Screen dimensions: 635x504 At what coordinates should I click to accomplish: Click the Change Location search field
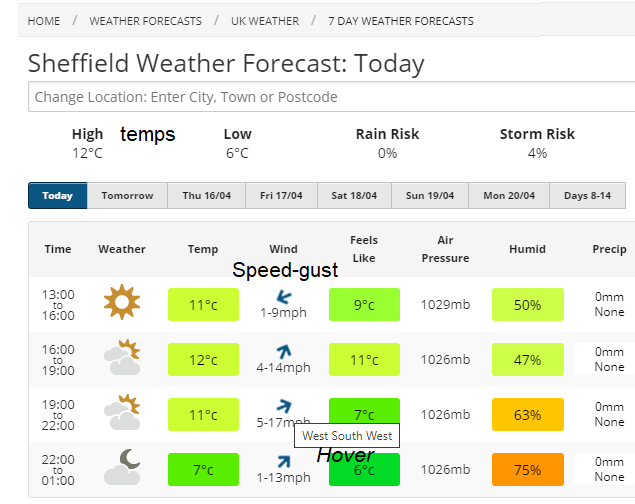click(330, 97)
